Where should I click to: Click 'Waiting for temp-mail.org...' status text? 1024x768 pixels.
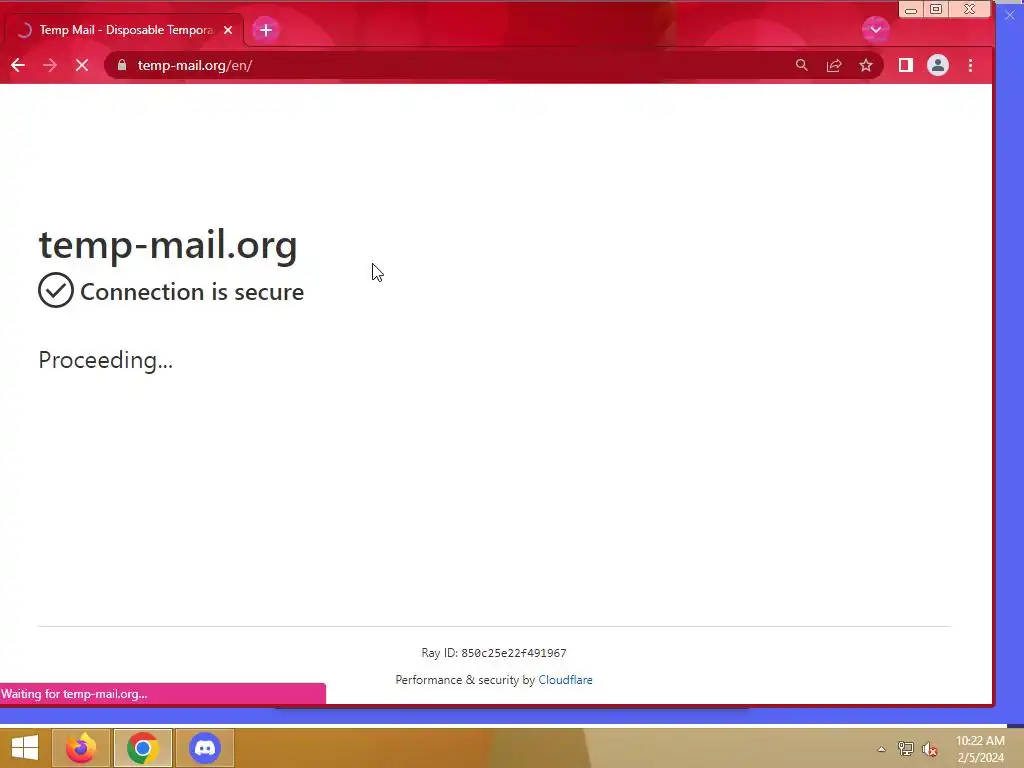point(74,694)
